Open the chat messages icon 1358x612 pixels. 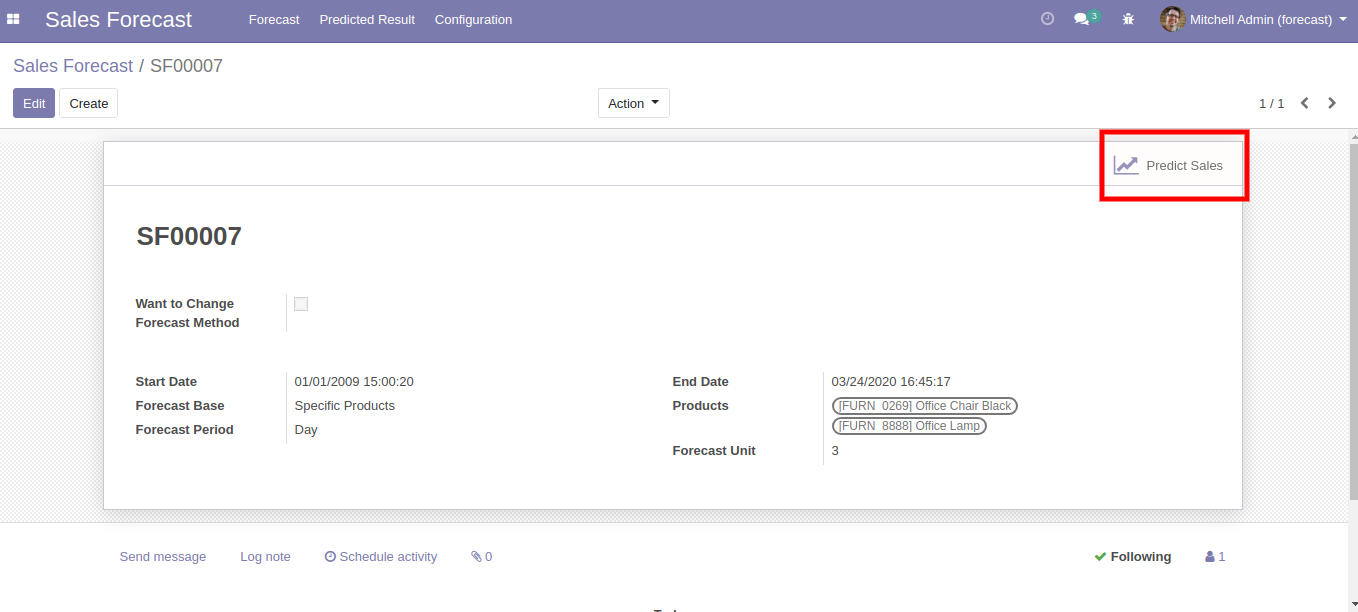click(x=1081, y=19)
